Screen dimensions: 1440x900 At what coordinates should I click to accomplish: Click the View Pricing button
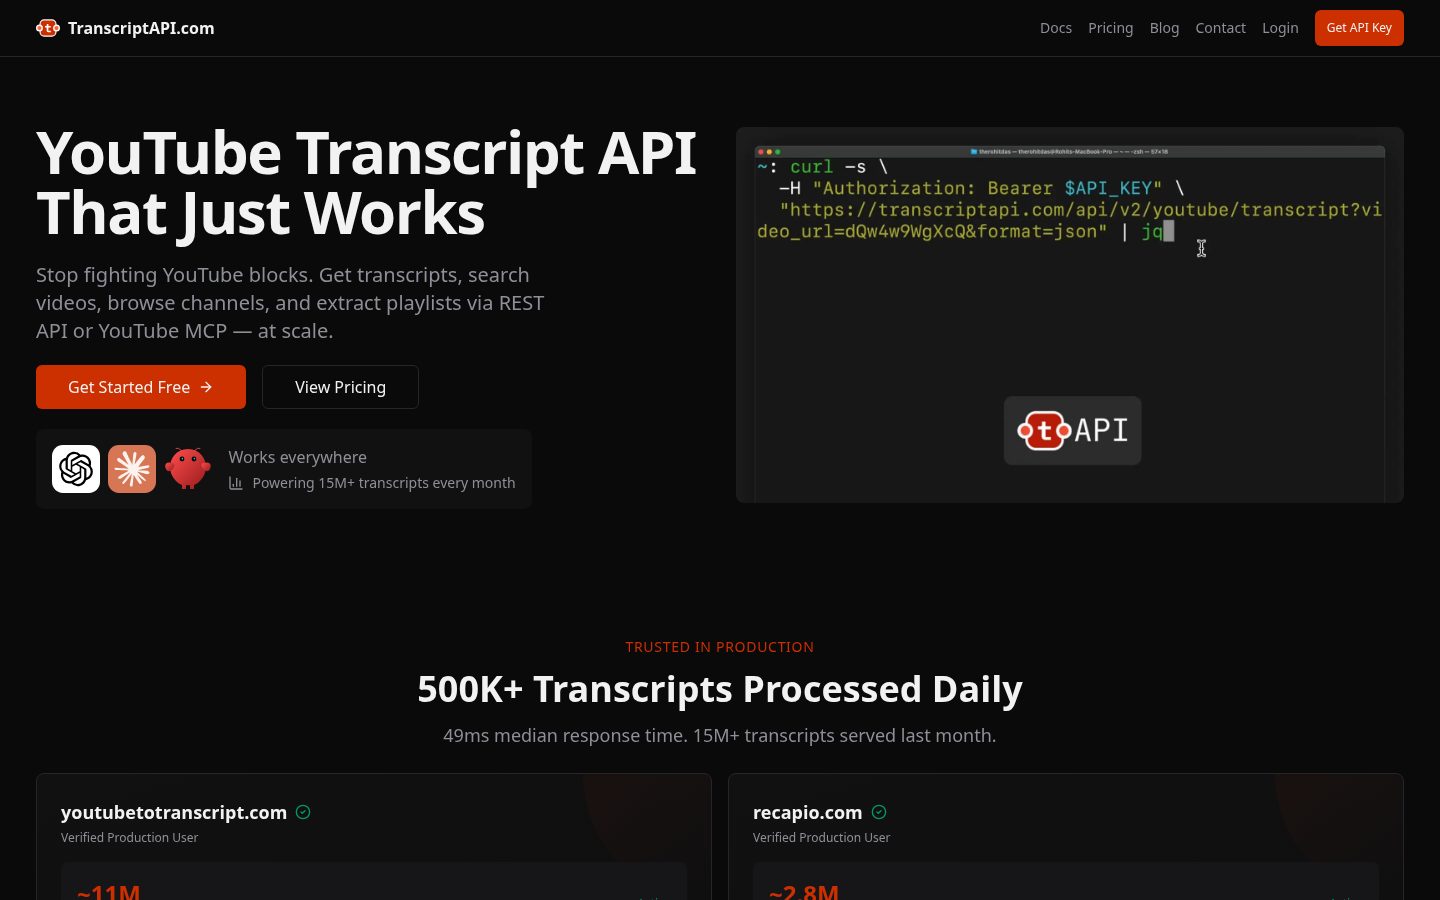click(340, 387)
